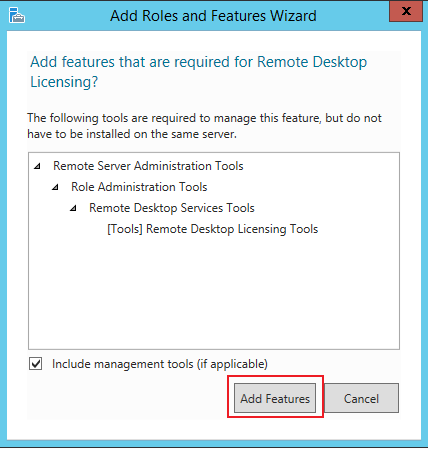The width and height of the screenshot is (428, 449).
Task: Cancel the add features prompt
Action: (x=361, y=398)
